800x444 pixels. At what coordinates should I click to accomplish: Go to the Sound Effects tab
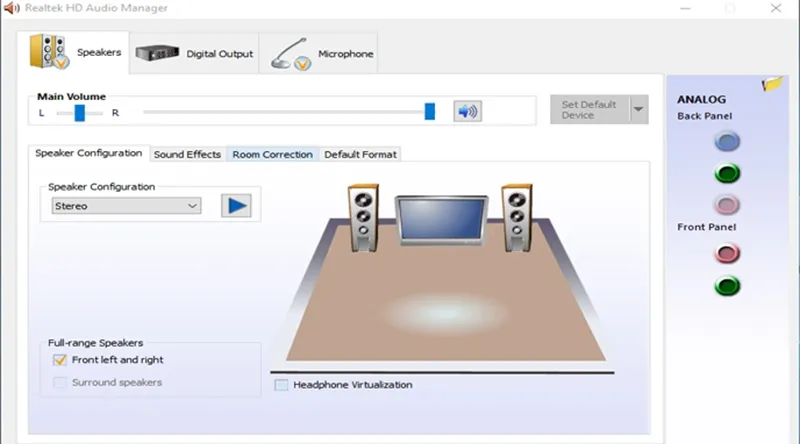click(x=187, y=154)
